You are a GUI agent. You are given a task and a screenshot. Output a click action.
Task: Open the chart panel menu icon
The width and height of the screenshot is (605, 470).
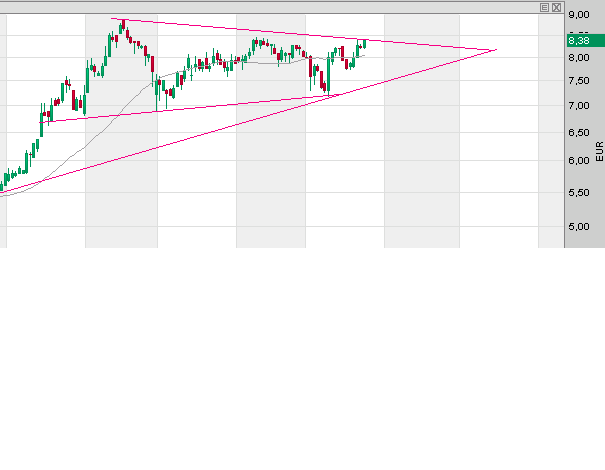(544, 6)
